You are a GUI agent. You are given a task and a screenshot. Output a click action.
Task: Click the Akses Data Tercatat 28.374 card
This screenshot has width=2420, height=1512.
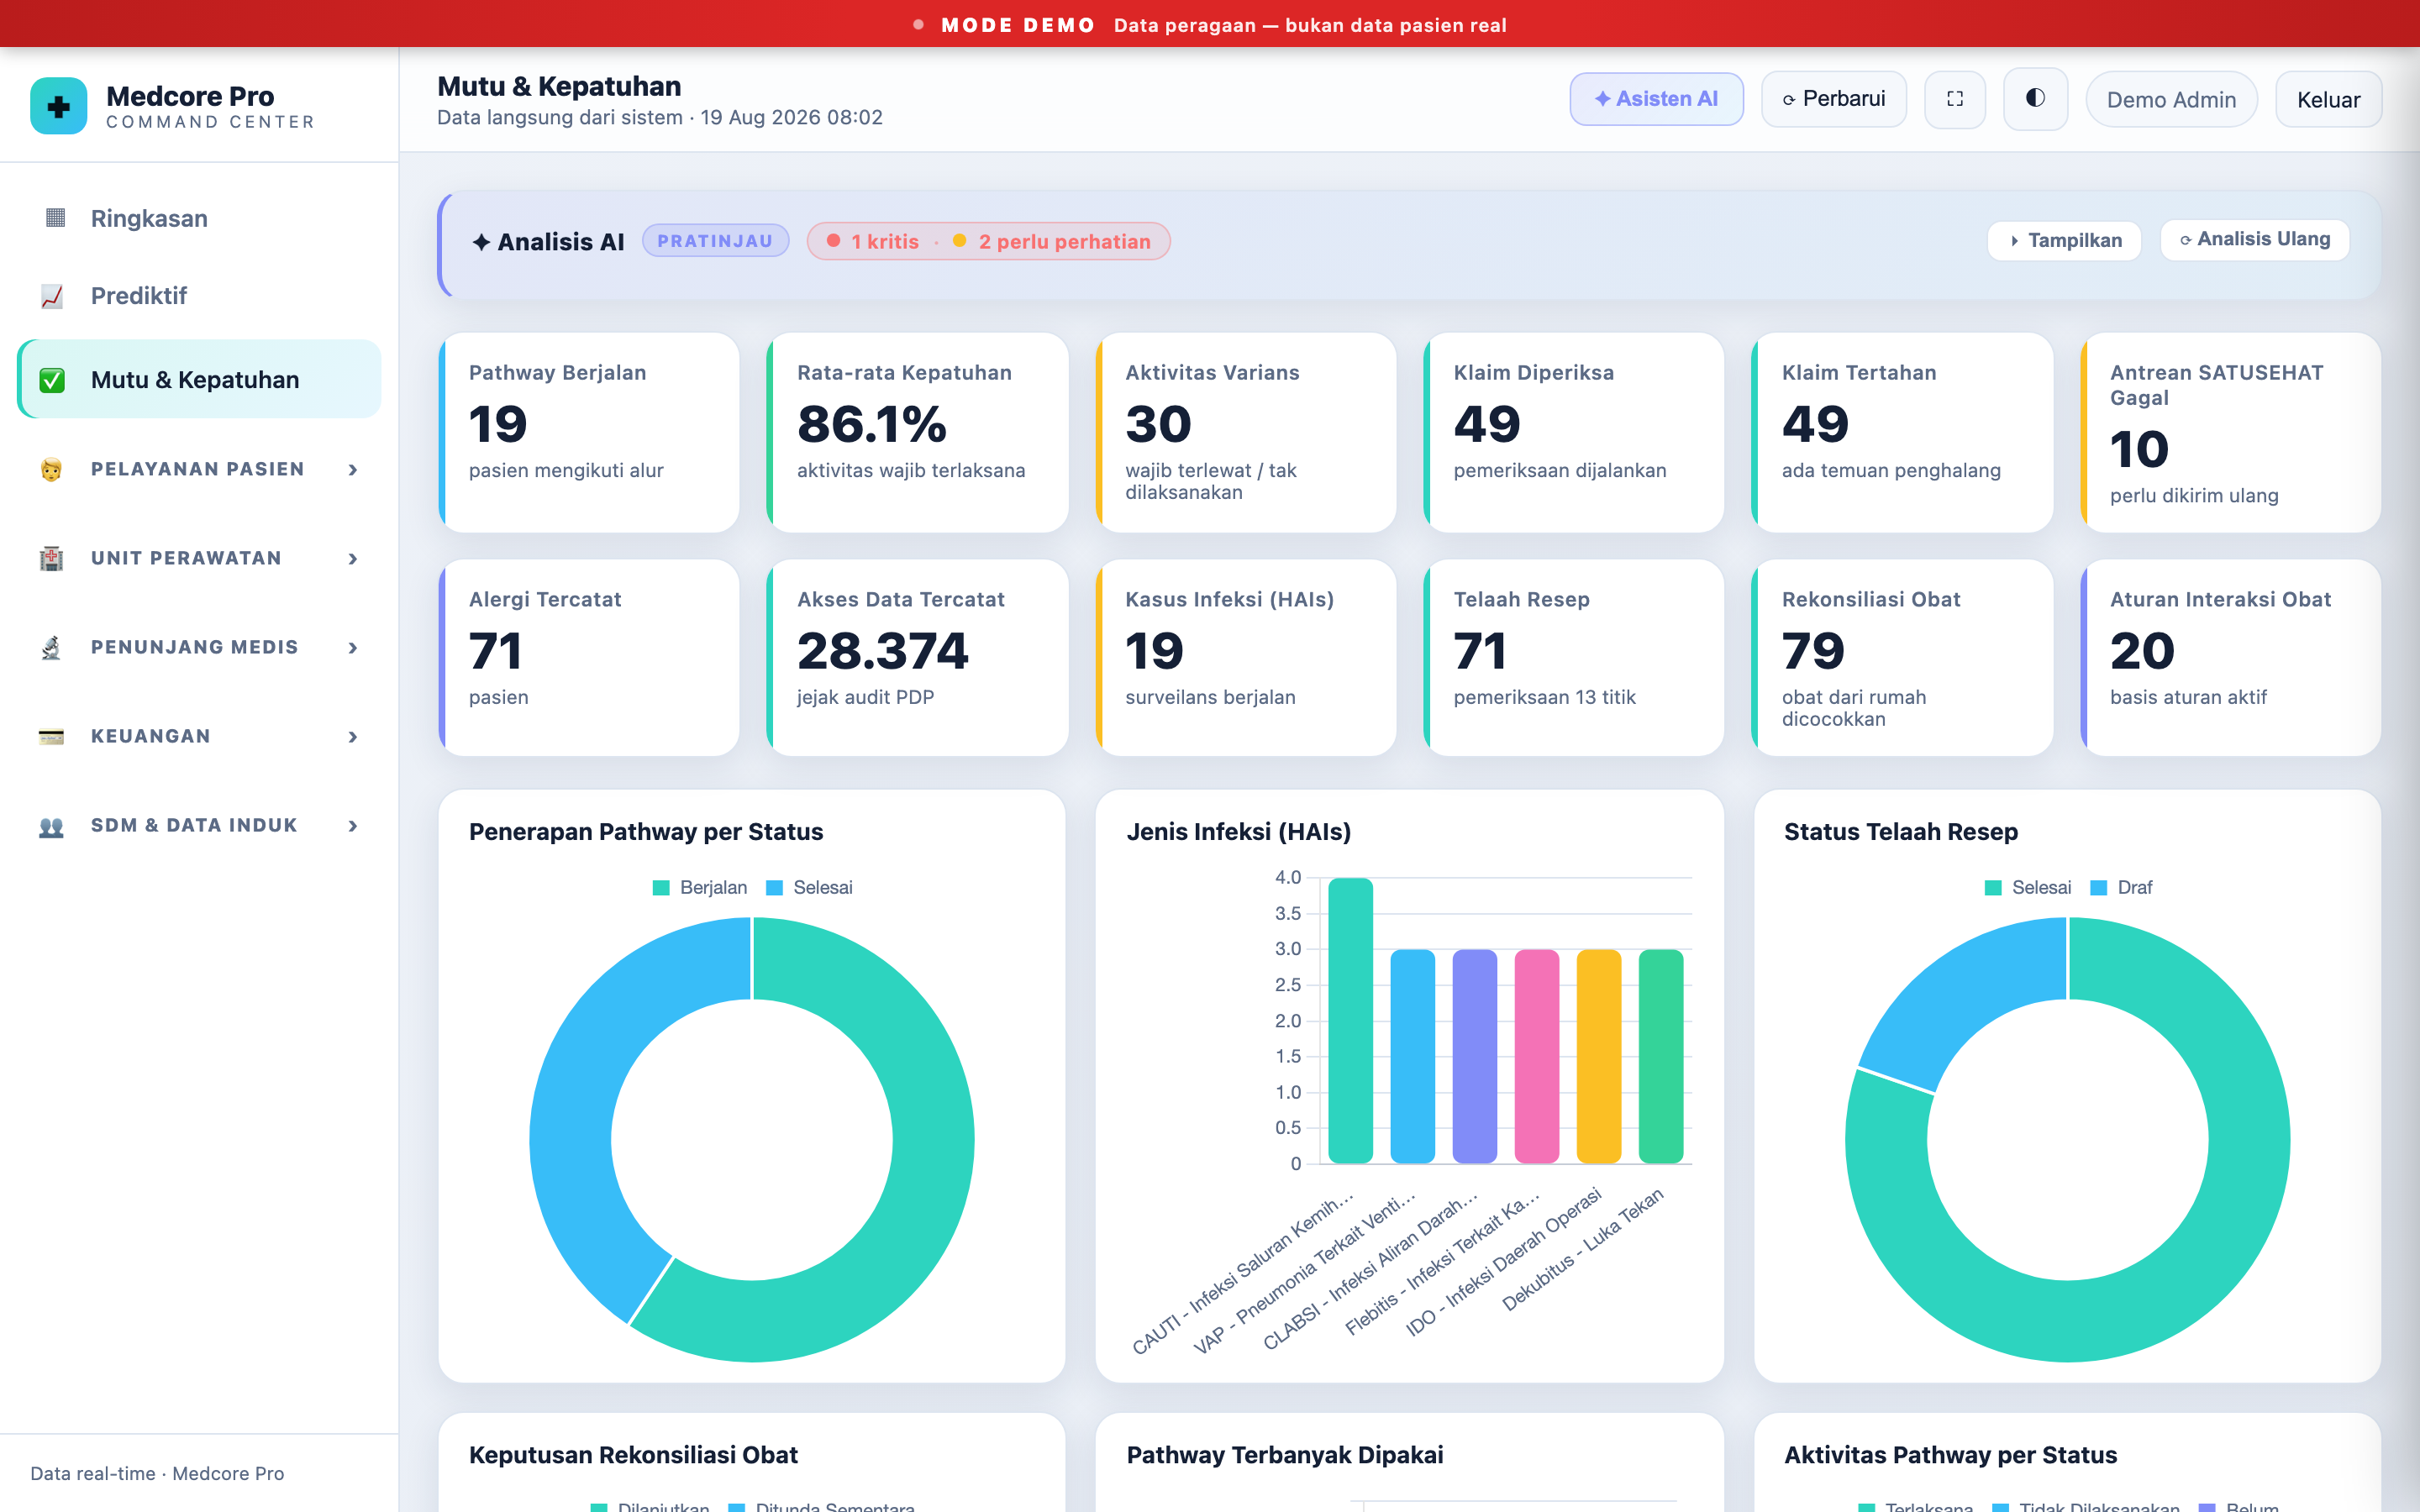pos(917,657)
